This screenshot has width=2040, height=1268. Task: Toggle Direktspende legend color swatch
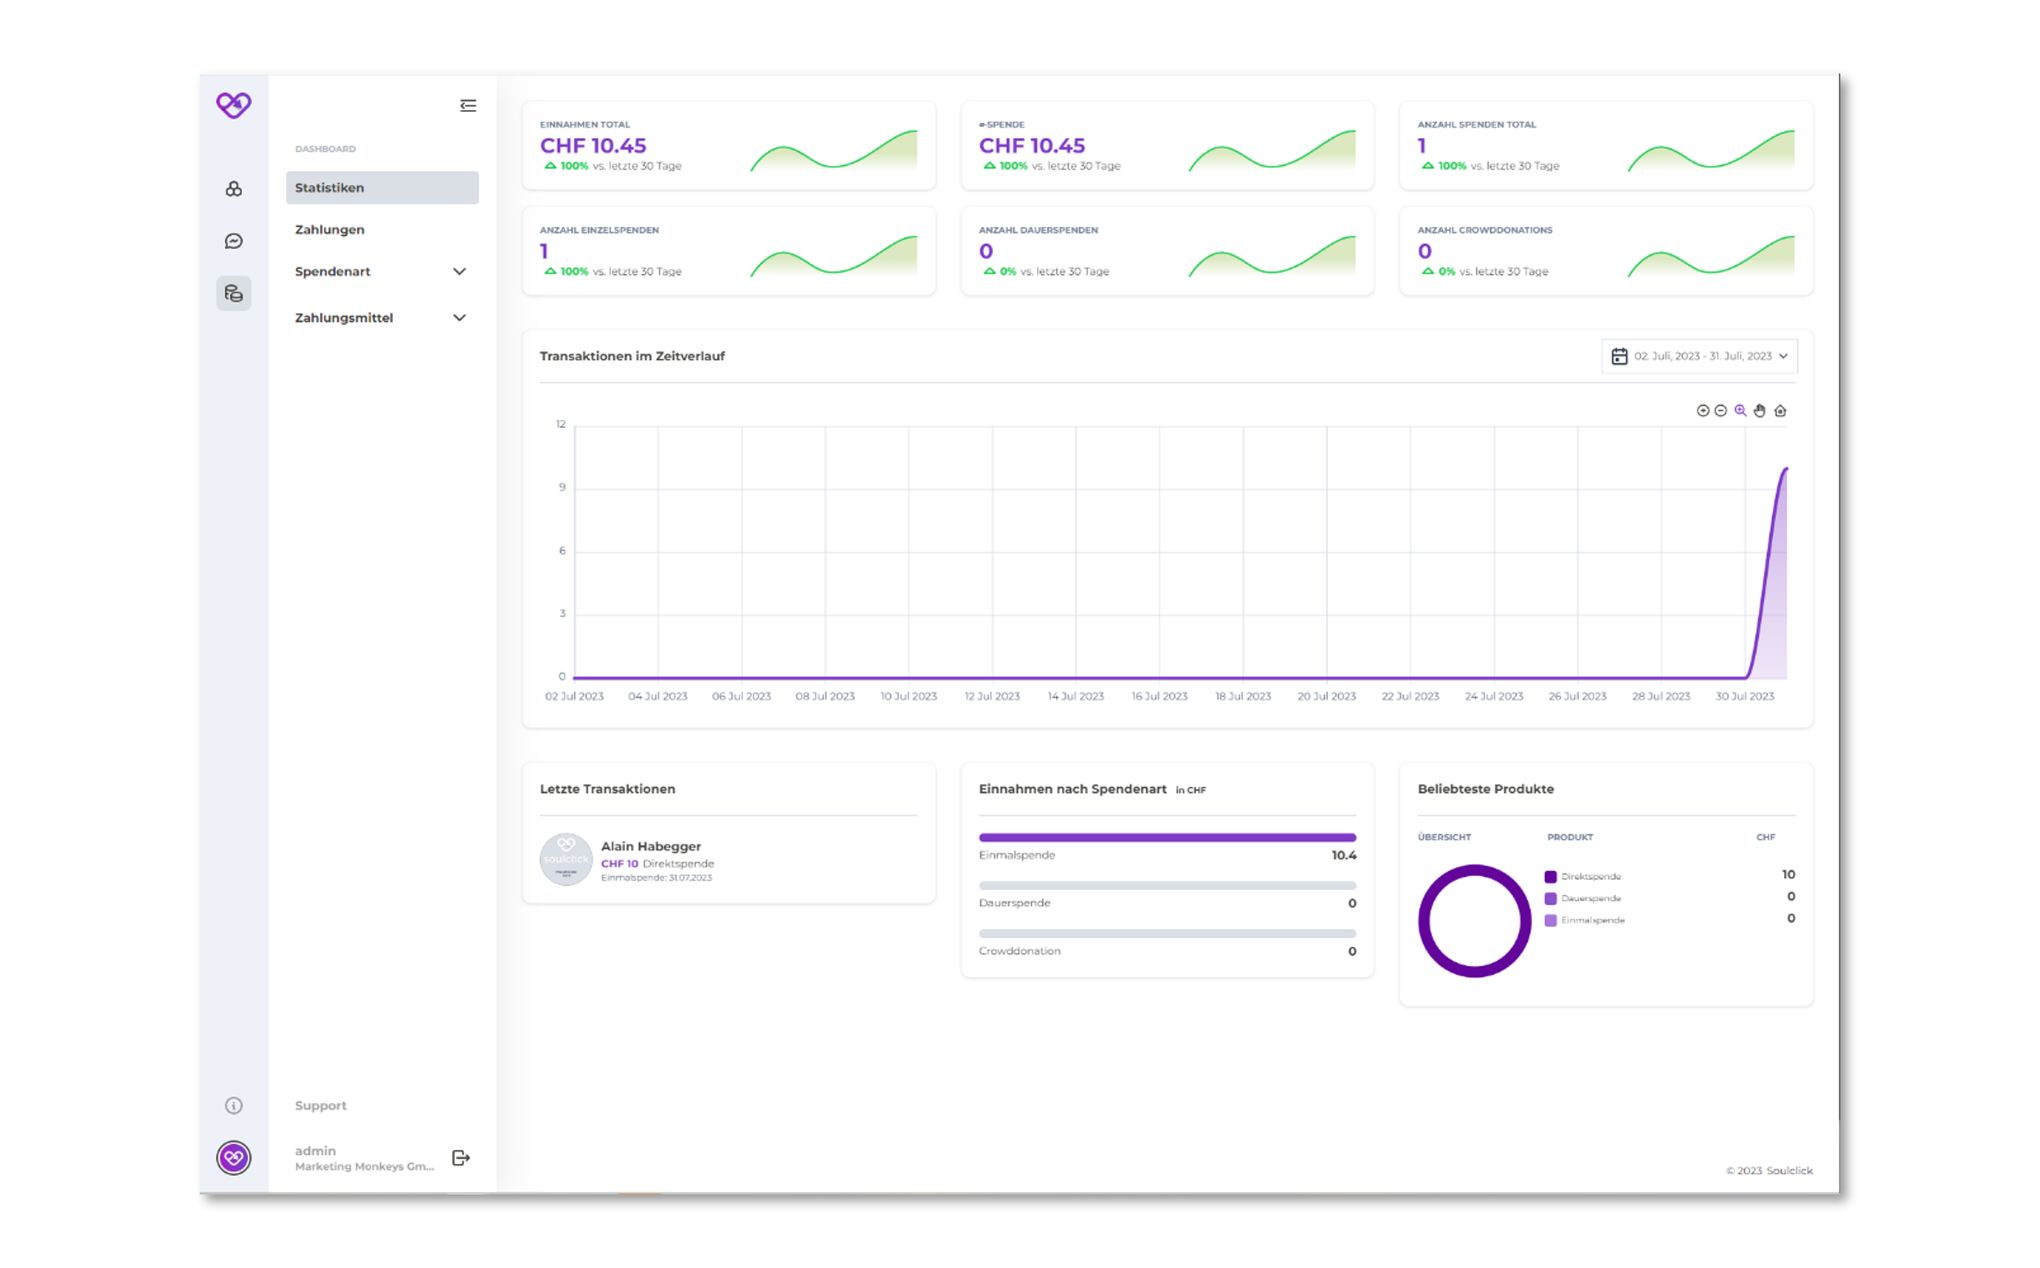click(x=1550, y=877)
